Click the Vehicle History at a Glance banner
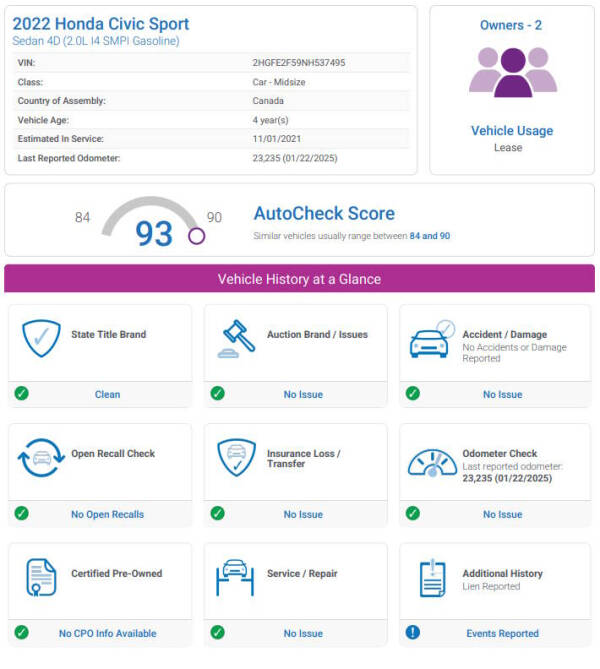 click(x=299, y=279)
